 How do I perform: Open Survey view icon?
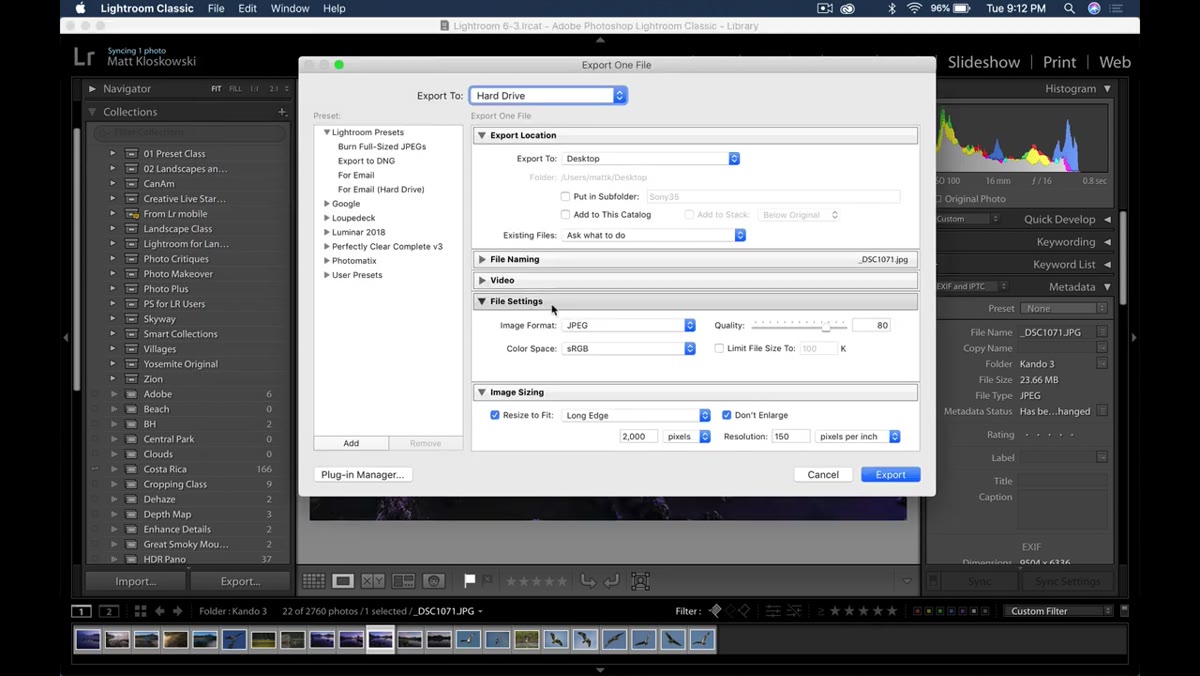pyautogui.click(x=403, y=581)
